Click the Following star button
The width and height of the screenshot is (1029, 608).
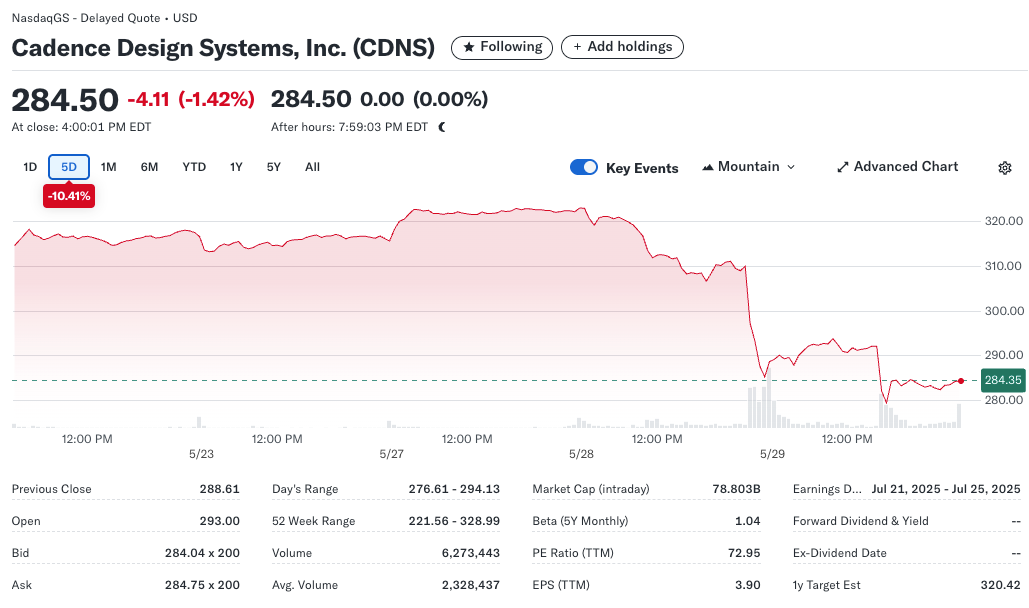[502, 47]
